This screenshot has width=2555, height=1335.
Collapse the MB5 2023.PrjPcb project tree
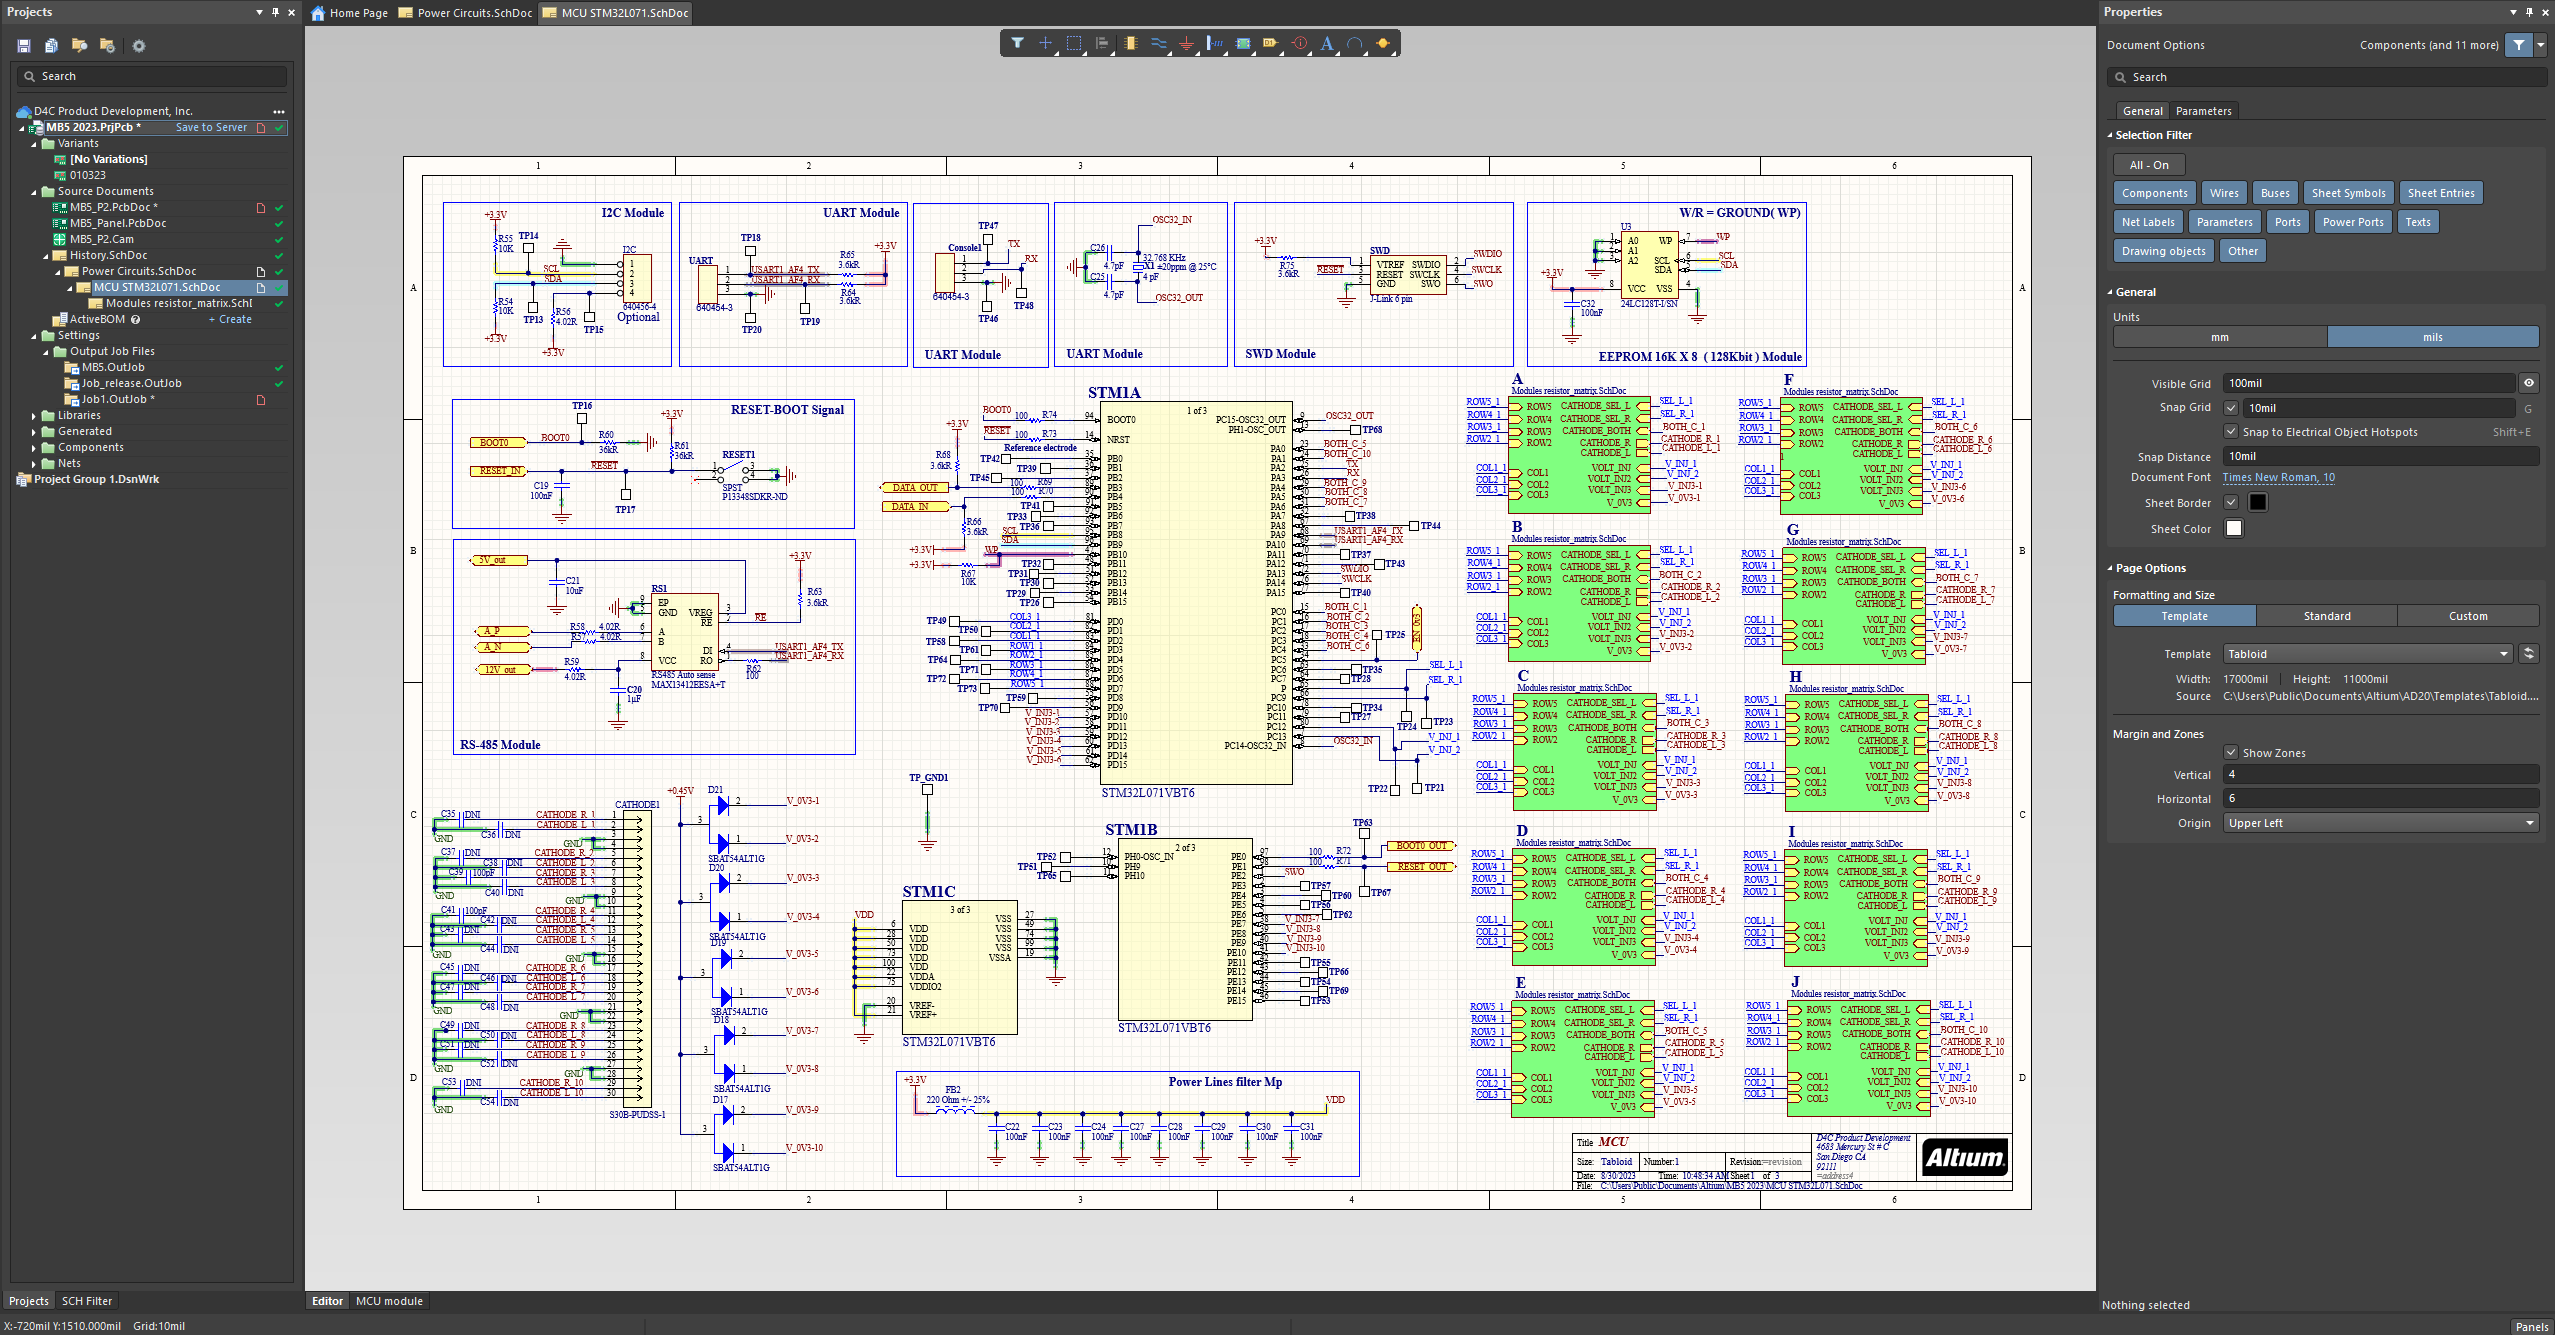22,128
